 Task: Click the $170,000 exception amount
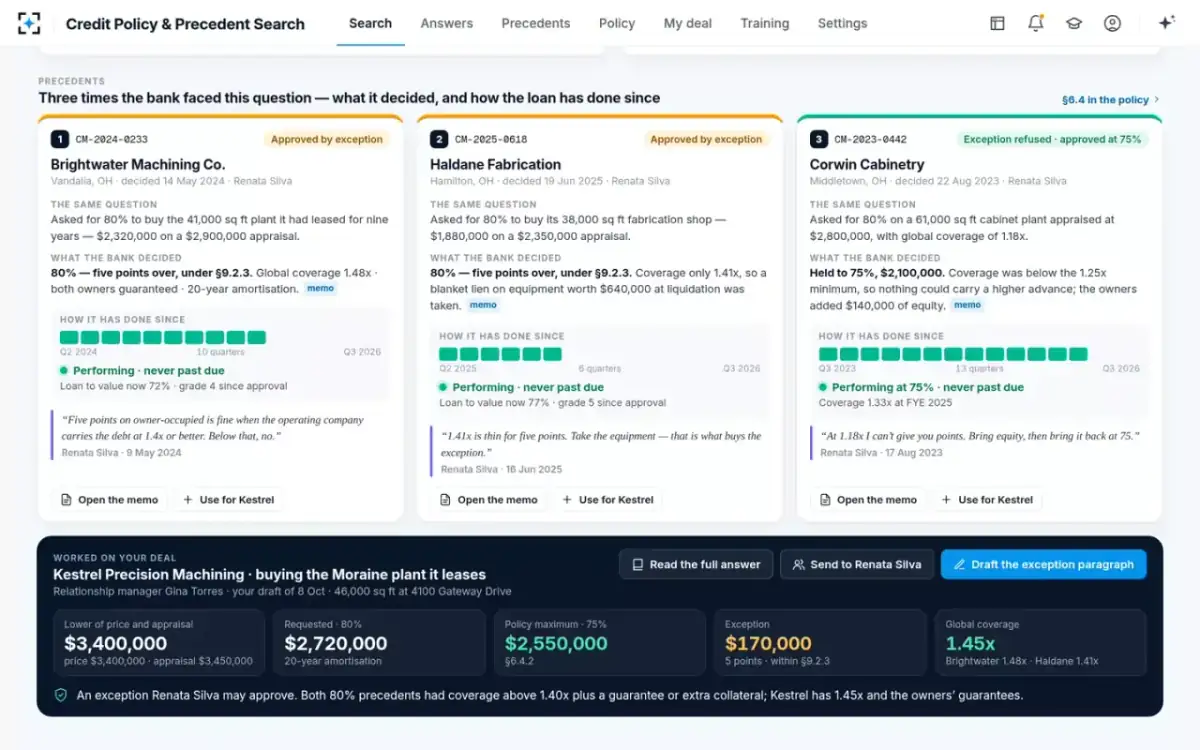pos(769,644)
